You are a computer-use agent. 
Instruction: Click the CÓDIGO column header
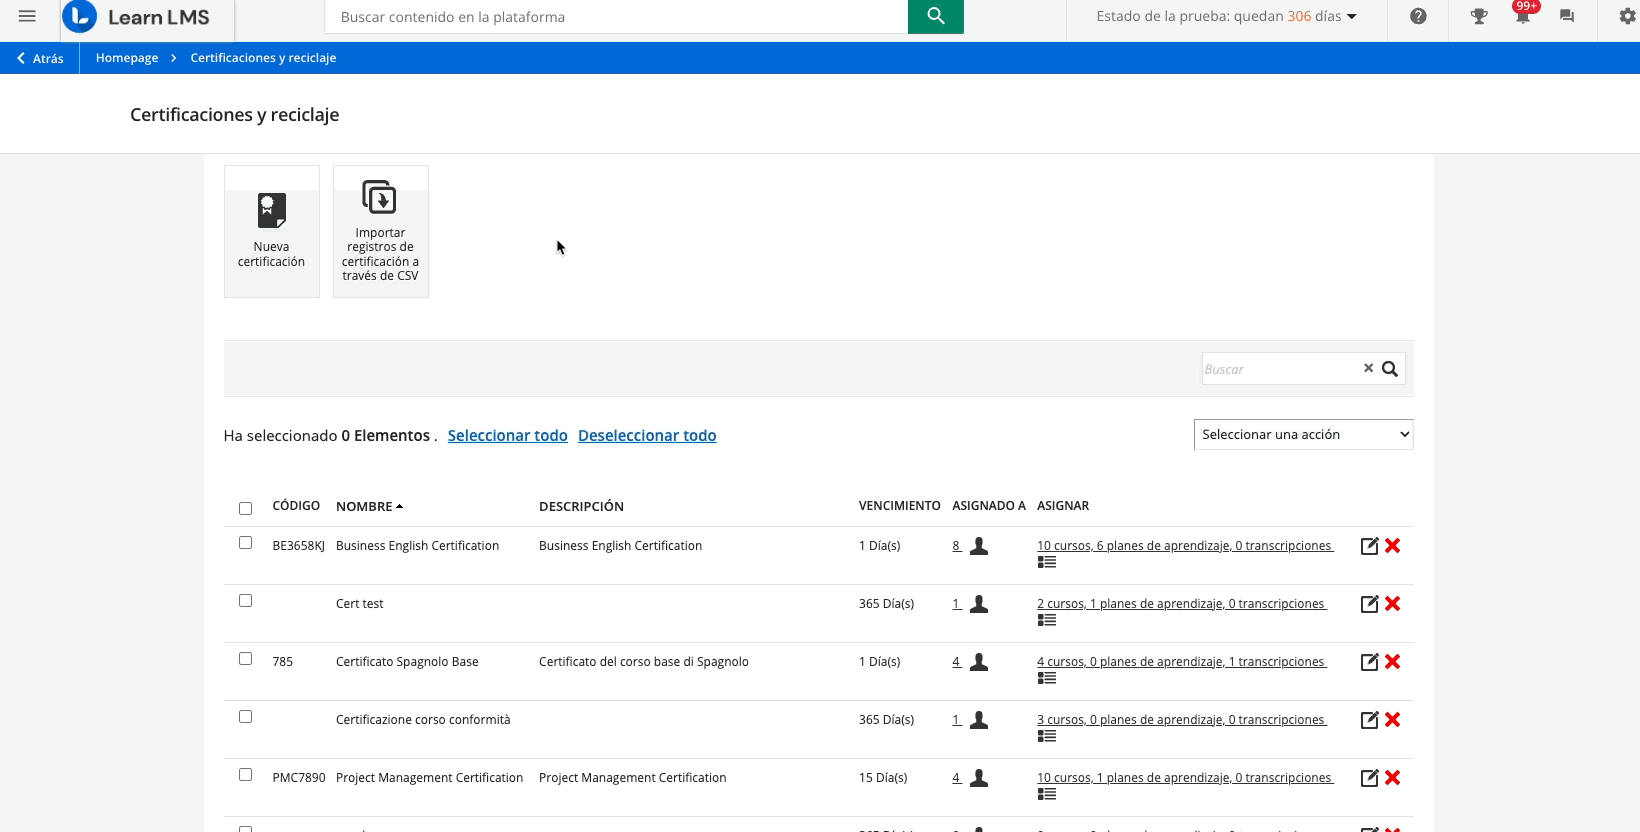296,506
